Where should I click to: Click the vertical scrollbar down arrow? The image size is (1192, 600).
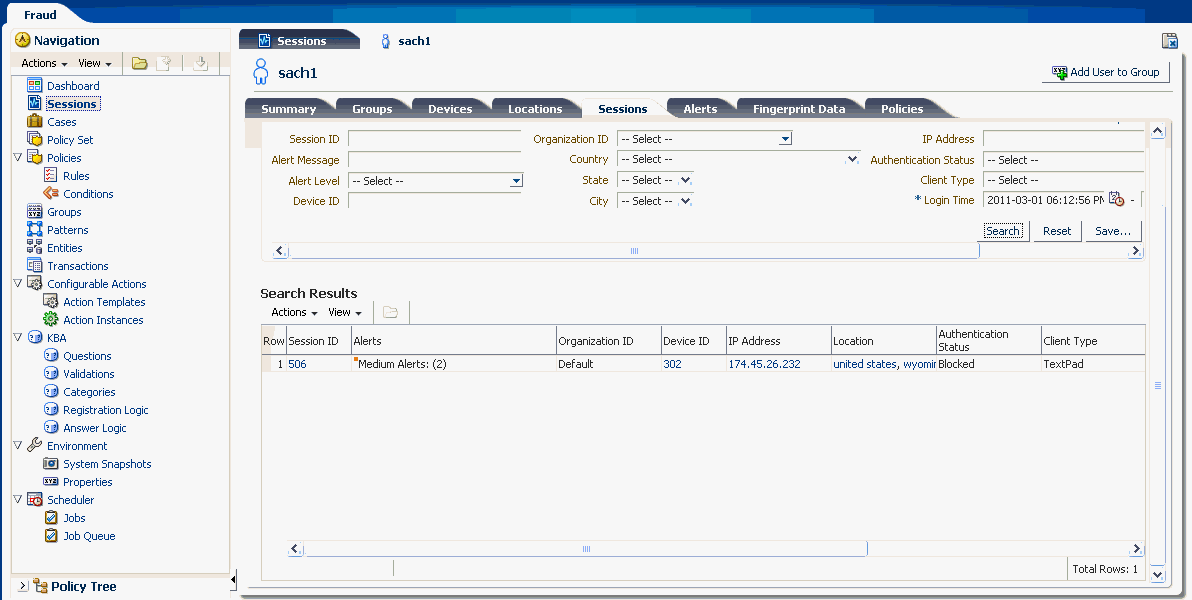1157,575
